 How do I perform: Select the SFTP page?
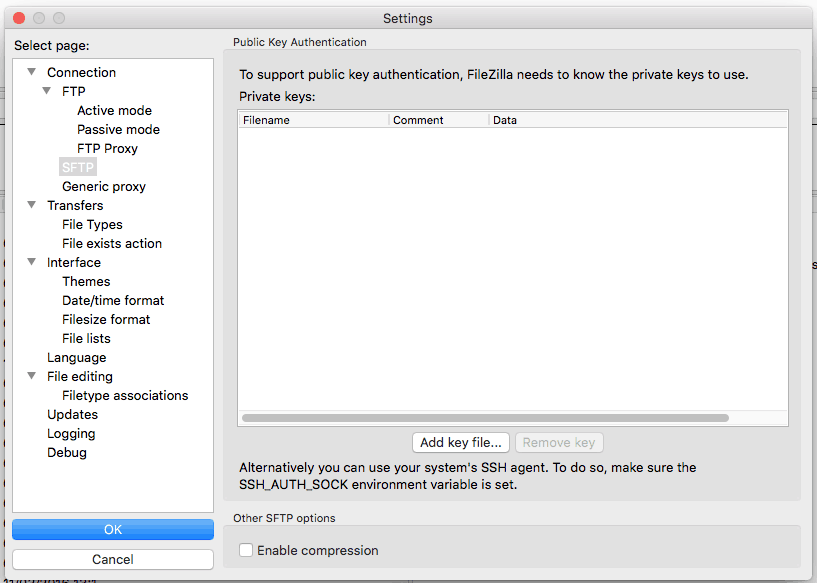click(78, 167)
